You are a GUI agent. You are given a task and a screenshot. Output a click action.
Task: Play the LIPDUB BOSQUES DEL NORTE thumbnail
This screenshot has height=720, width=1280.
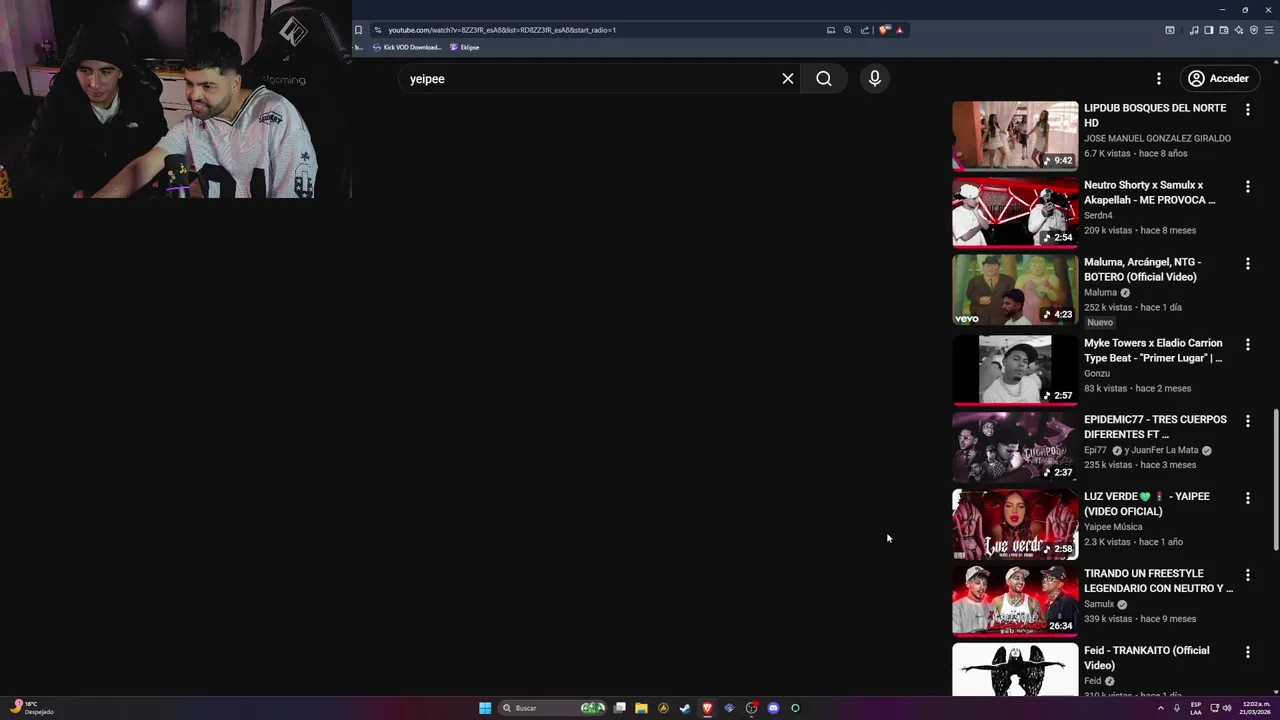(1015, 135)
